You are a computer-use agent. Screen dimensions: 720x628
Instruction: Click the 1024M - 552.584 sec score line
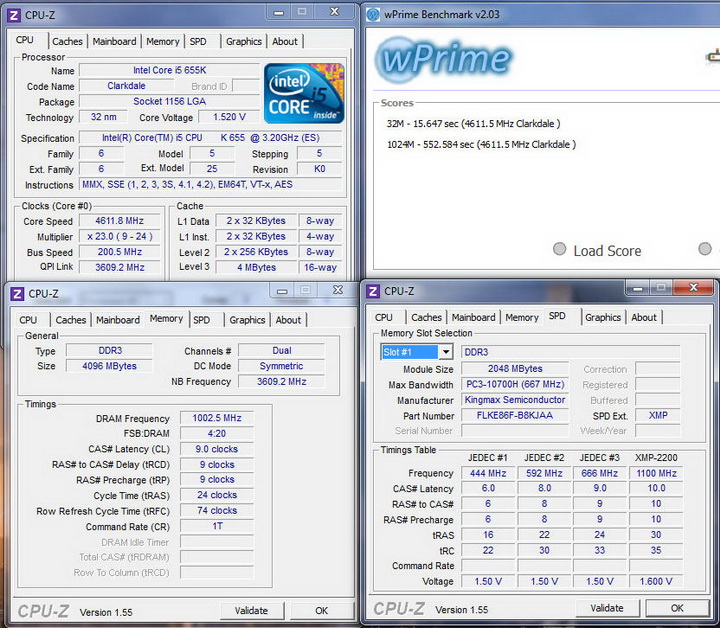(x=481, y=144)
